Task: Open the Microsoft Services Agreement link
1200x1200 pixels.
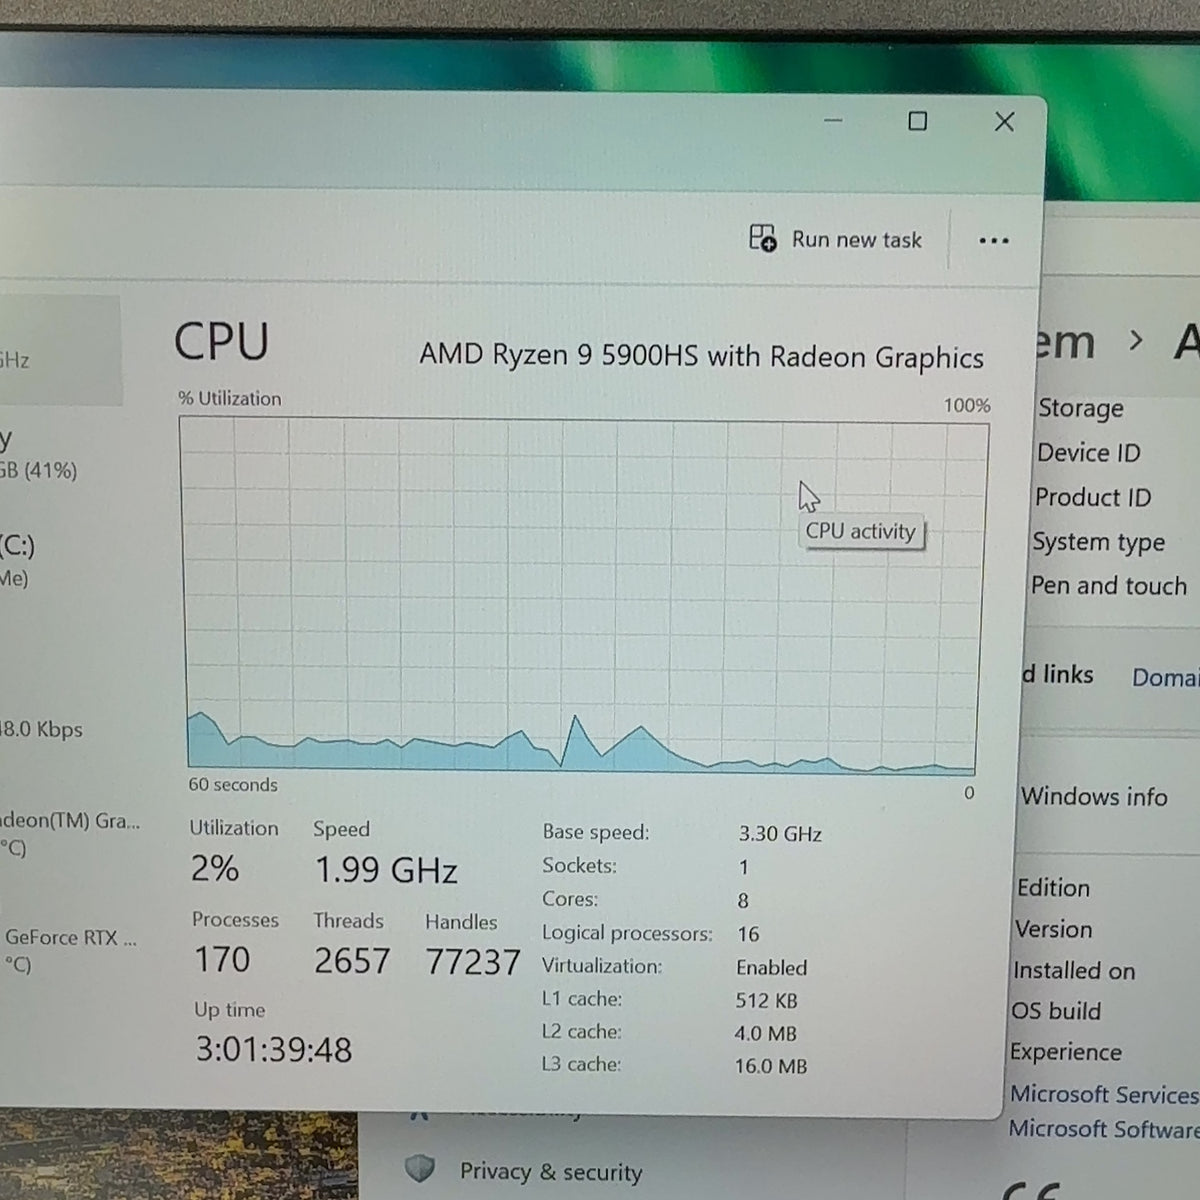Action: (1103, 1094)
